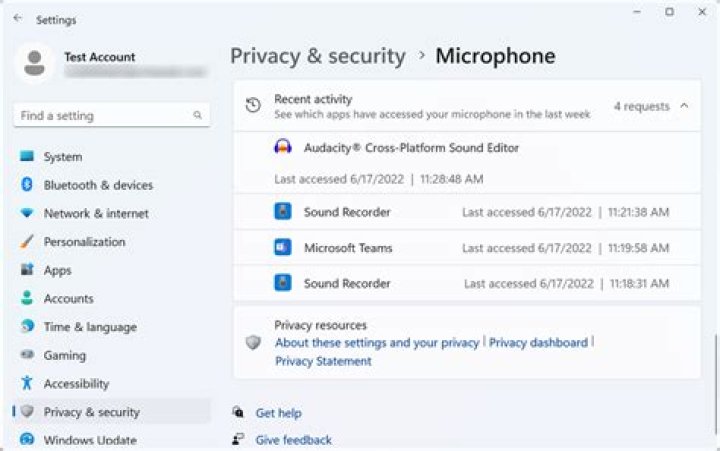The image size is (720, 451).
Task: Minimize the Settings window
Action: [x=637, y=12]
